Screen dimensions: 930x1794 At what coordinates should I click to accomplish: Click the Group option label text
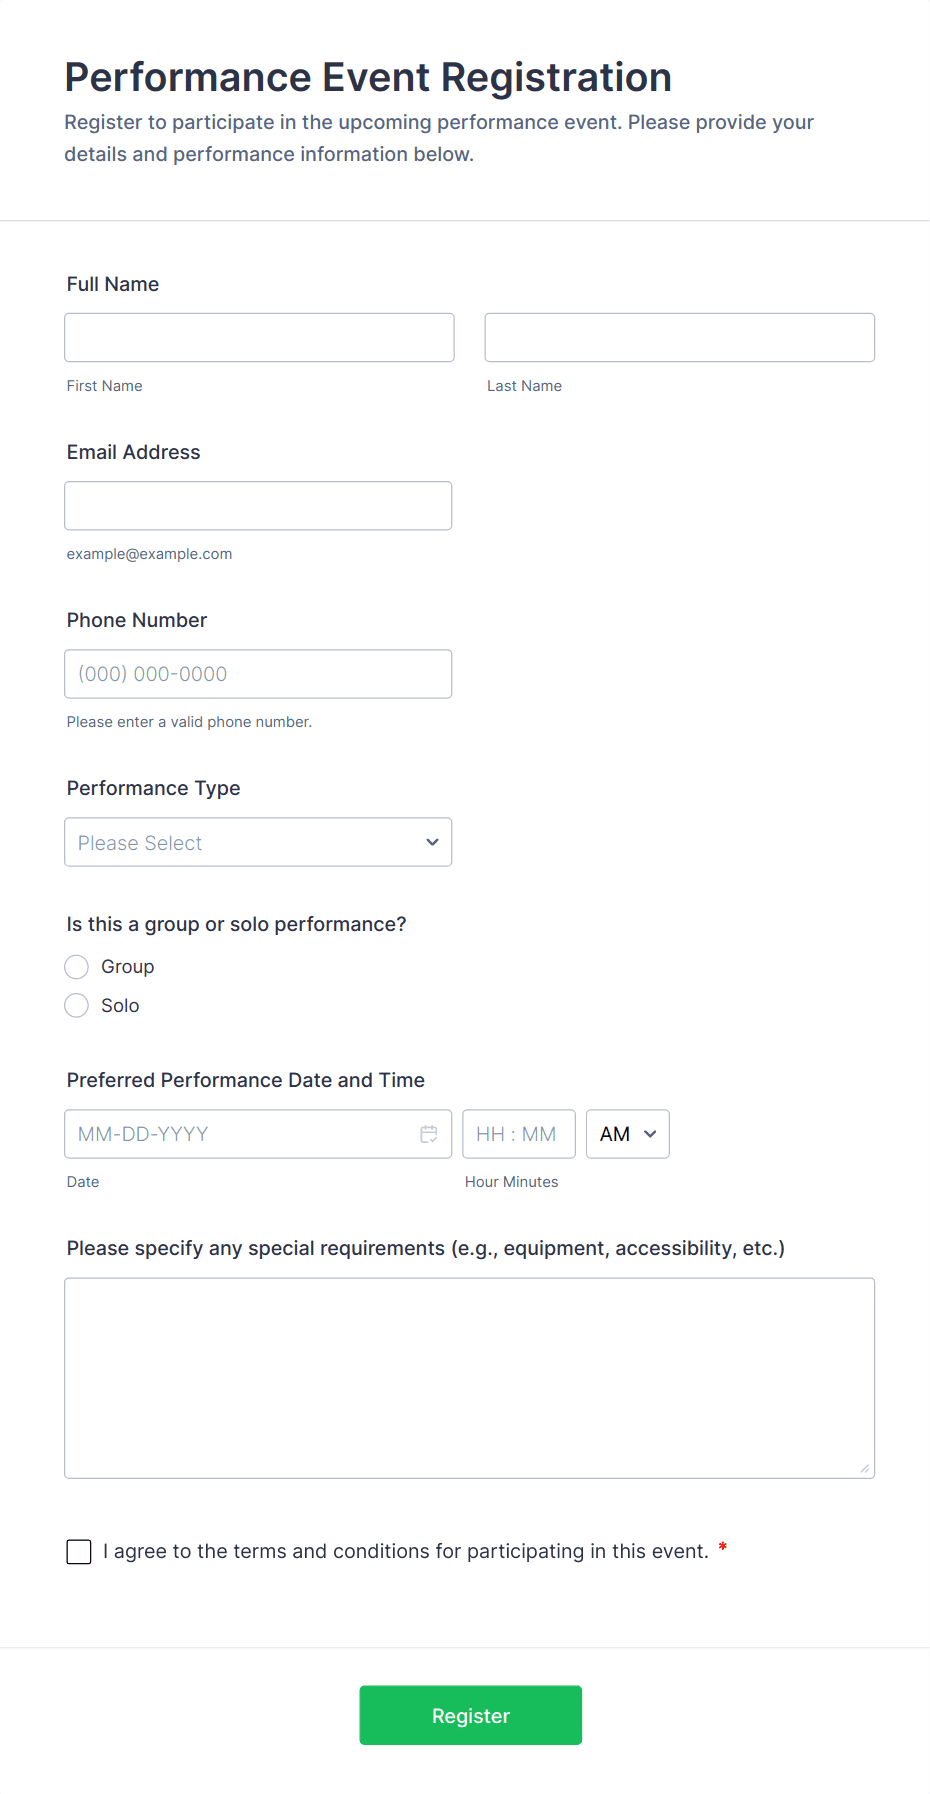point(128,967)
